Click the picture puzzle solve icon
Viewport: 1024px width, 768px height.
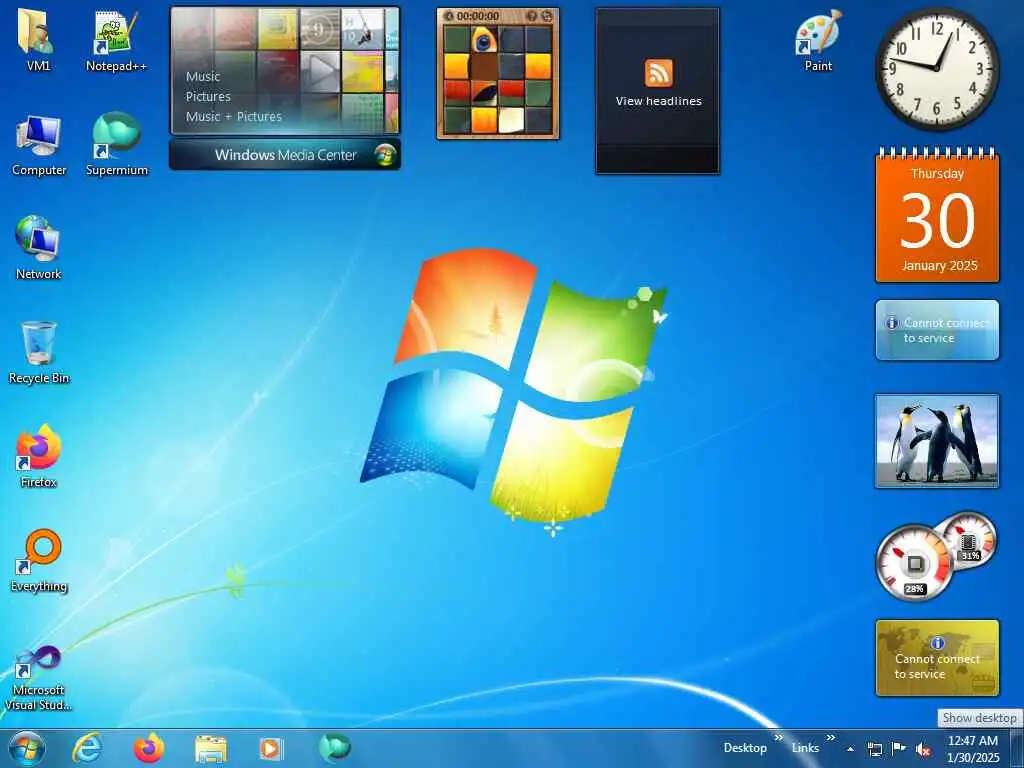[x=532, y=16]
